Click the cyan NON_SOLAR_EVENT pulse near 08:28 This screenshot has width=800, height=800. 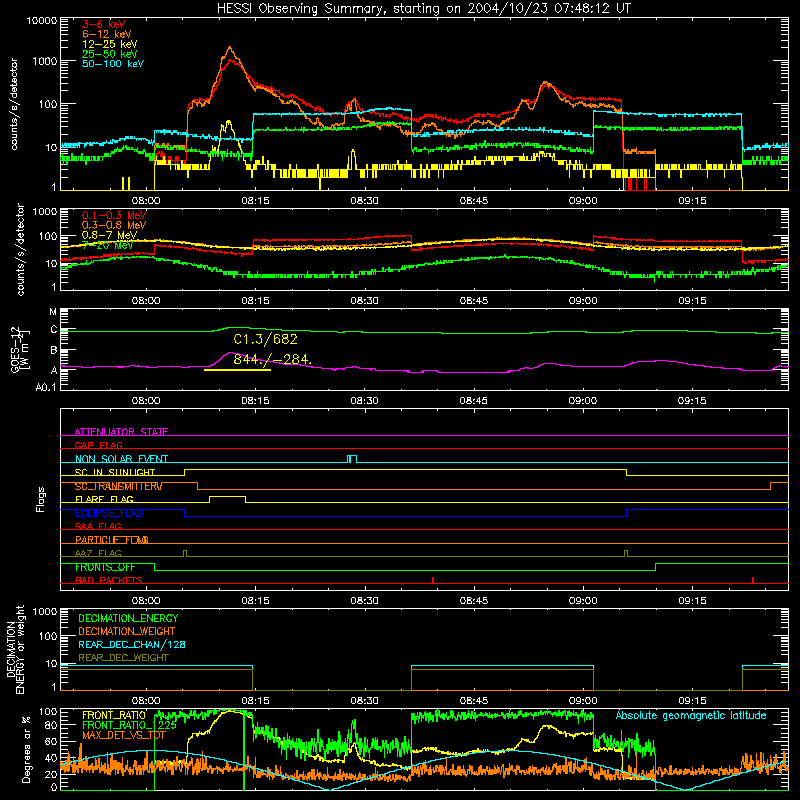352,459
